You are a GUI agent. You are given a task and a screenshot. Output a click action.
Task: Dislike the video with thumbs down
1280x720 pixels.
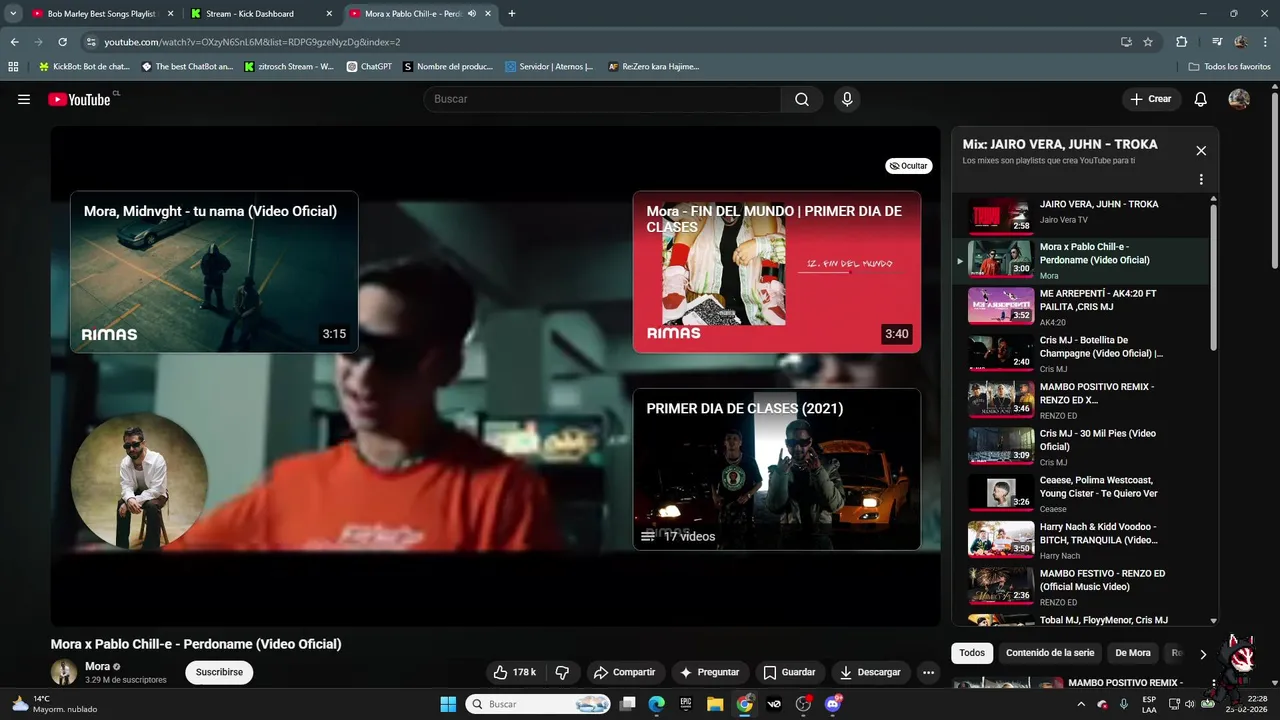(x=562, y=672)
